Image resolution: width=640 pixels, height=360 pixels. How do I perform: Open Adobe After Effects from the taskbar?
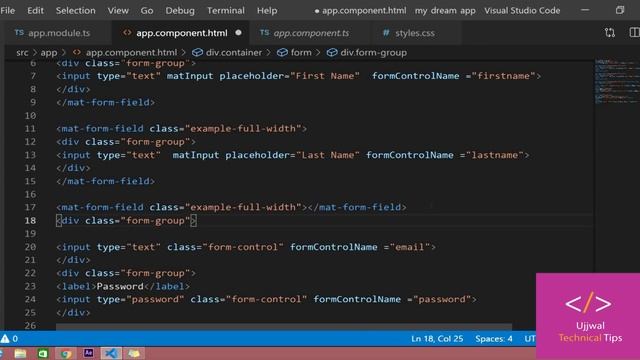[88, 353]
